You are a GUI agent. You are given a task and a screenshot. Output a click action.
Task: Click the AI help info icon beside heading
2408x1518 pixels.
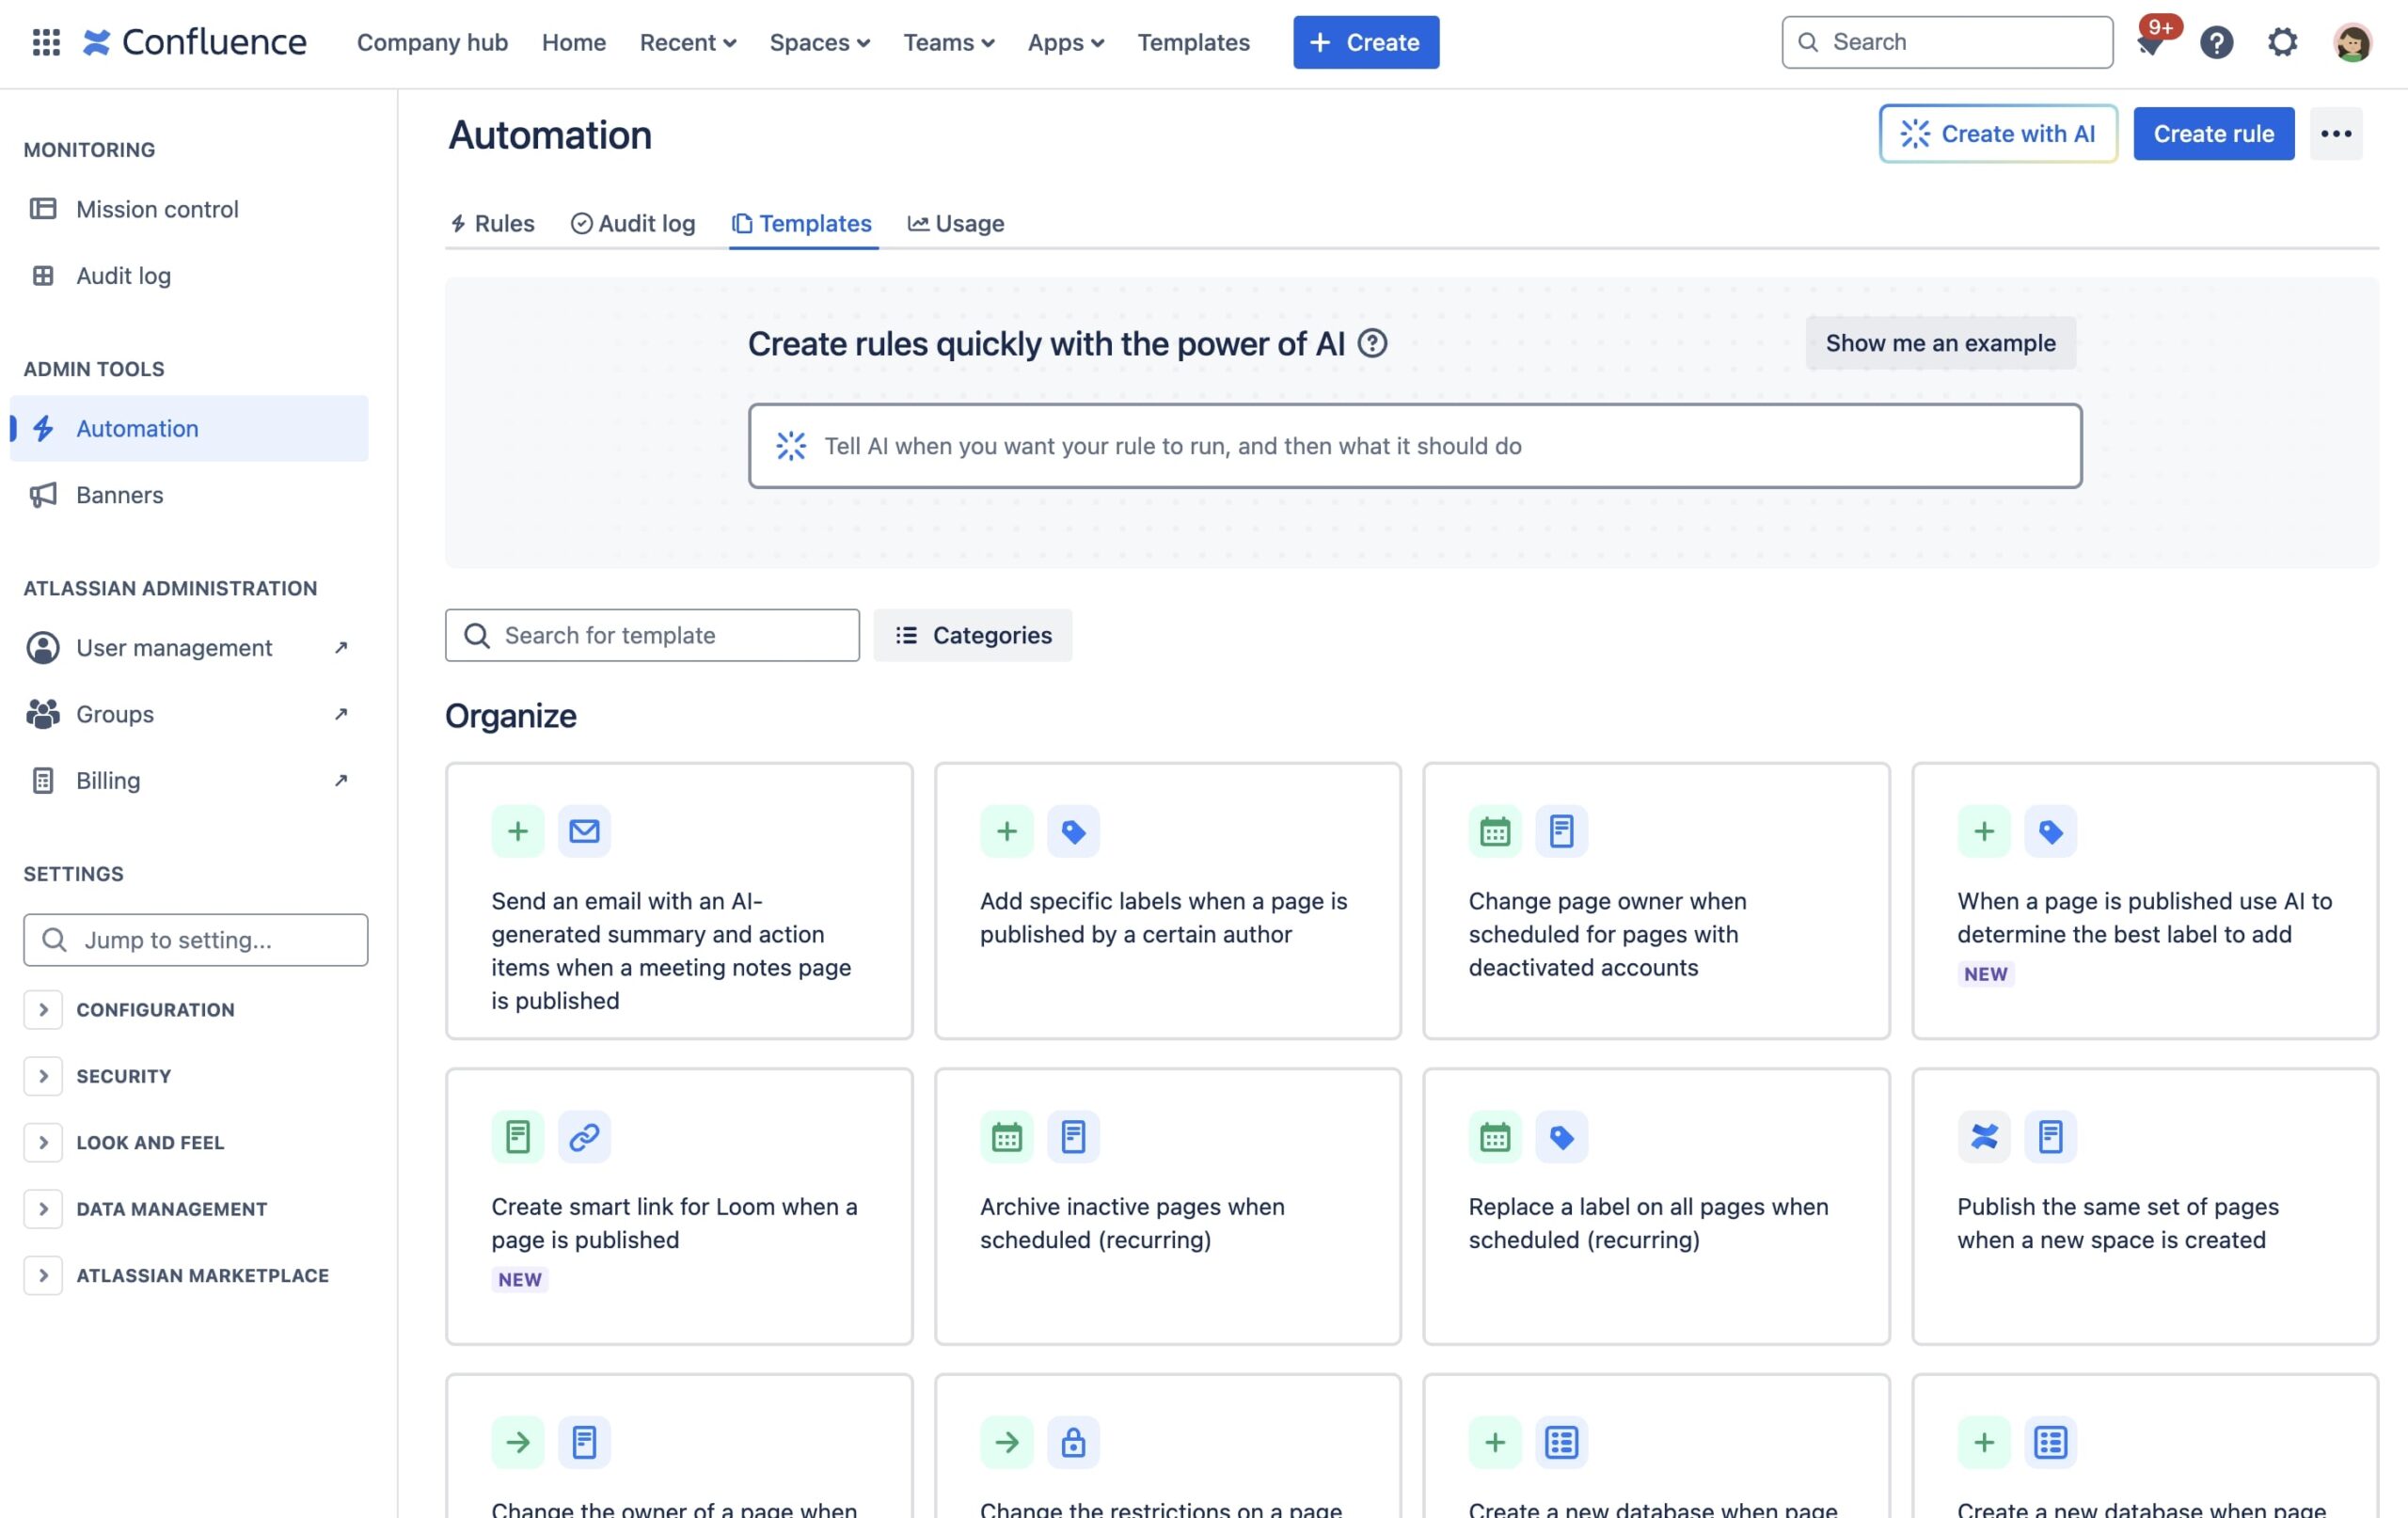pos(1372,343)
